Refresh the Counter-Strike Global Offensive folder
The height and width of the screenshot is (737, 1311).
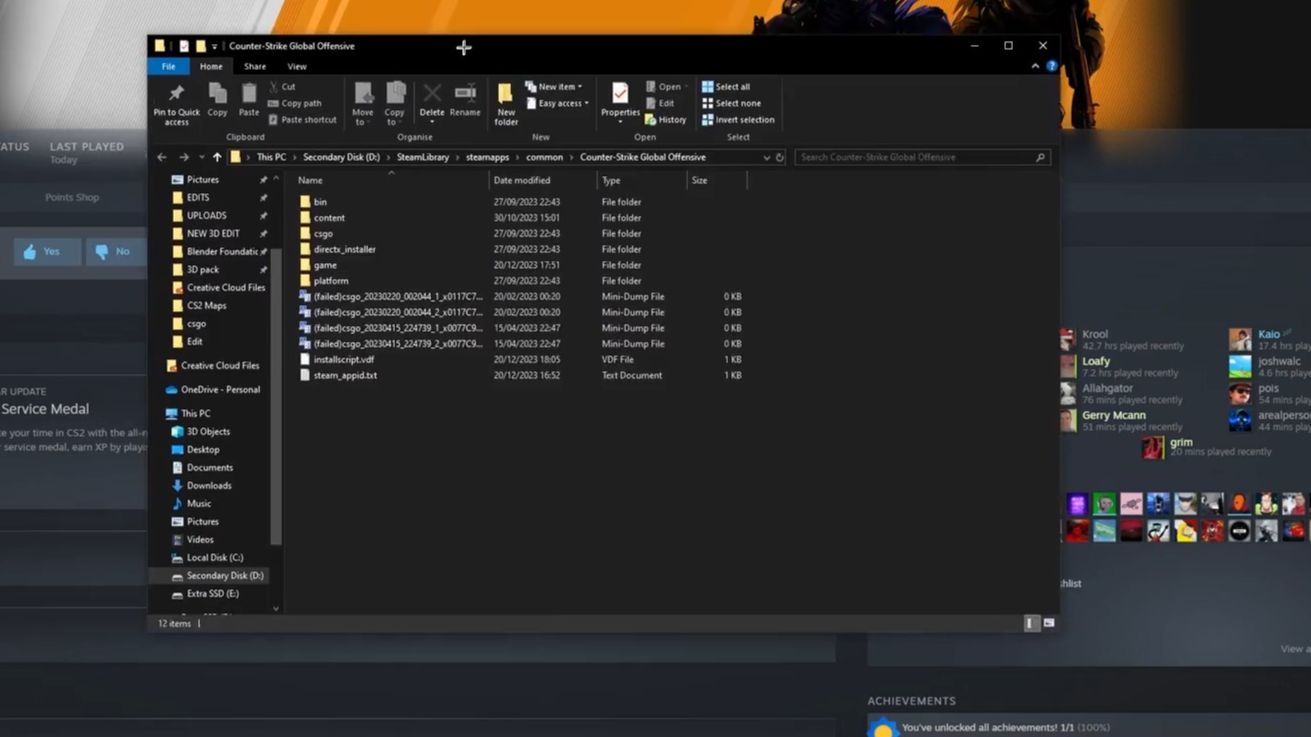[x=780, y=157]
